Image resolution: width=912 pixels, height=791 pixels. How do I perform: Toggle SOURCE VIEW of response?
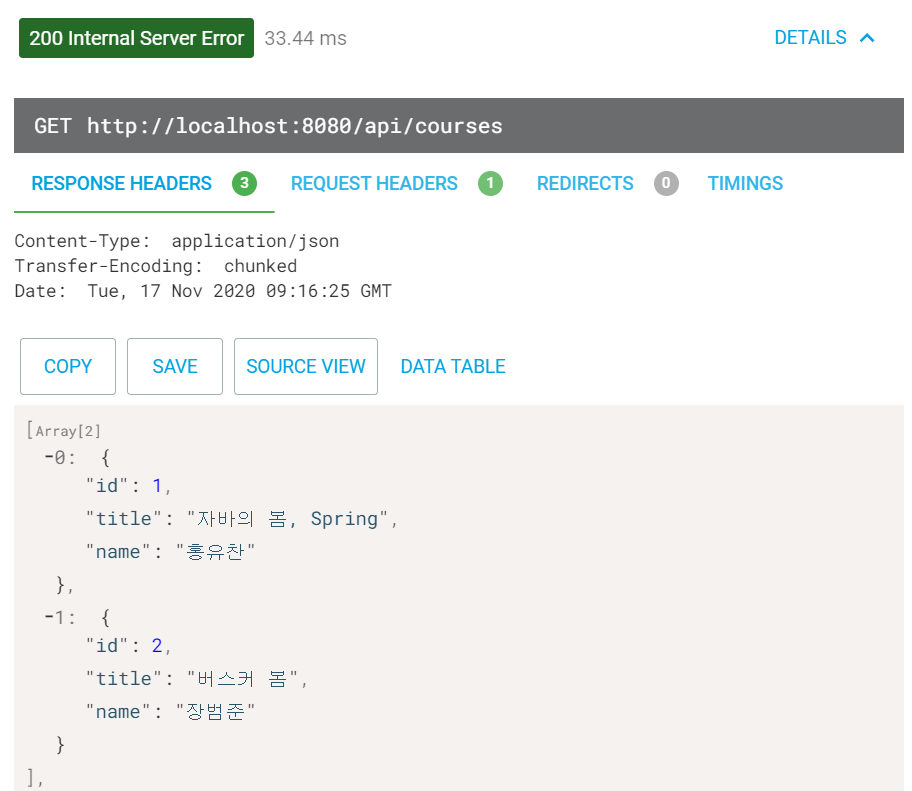tap(306, 366)
